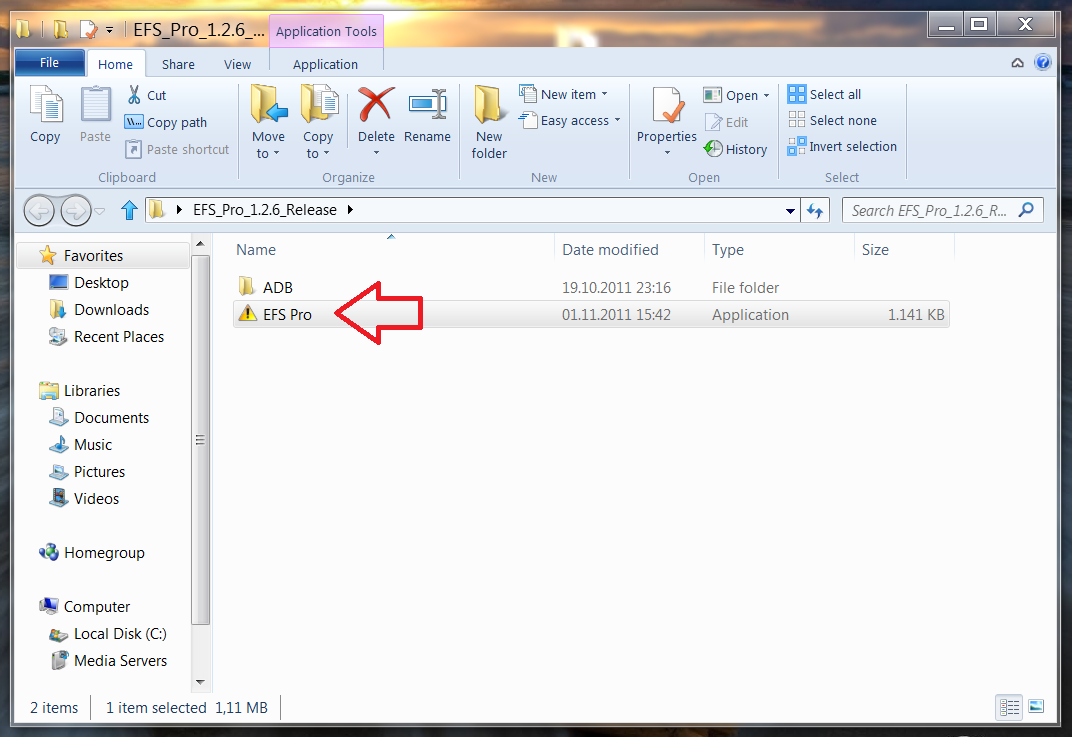Switch to large icons view in status bar
Screen dimensions: 1072x737
coord(1036,707)
